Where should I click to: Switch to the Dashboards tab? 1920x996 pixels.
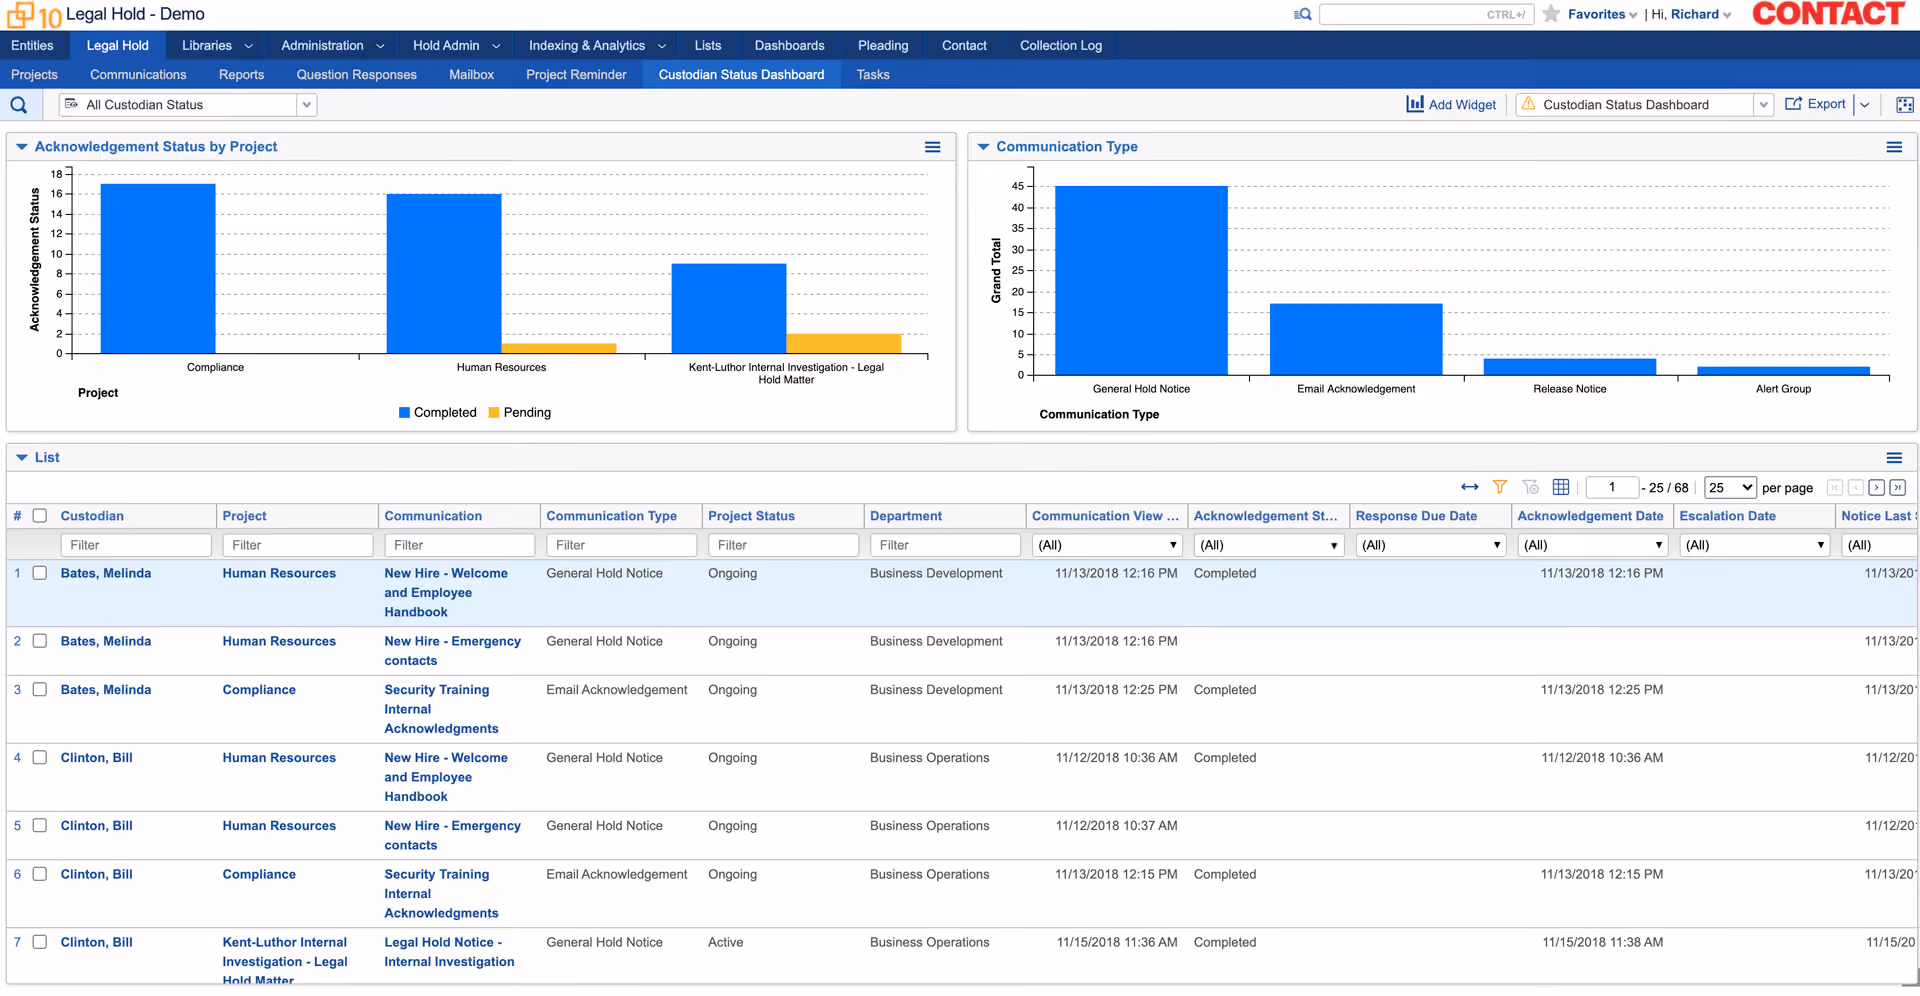(x=789, y=46)
